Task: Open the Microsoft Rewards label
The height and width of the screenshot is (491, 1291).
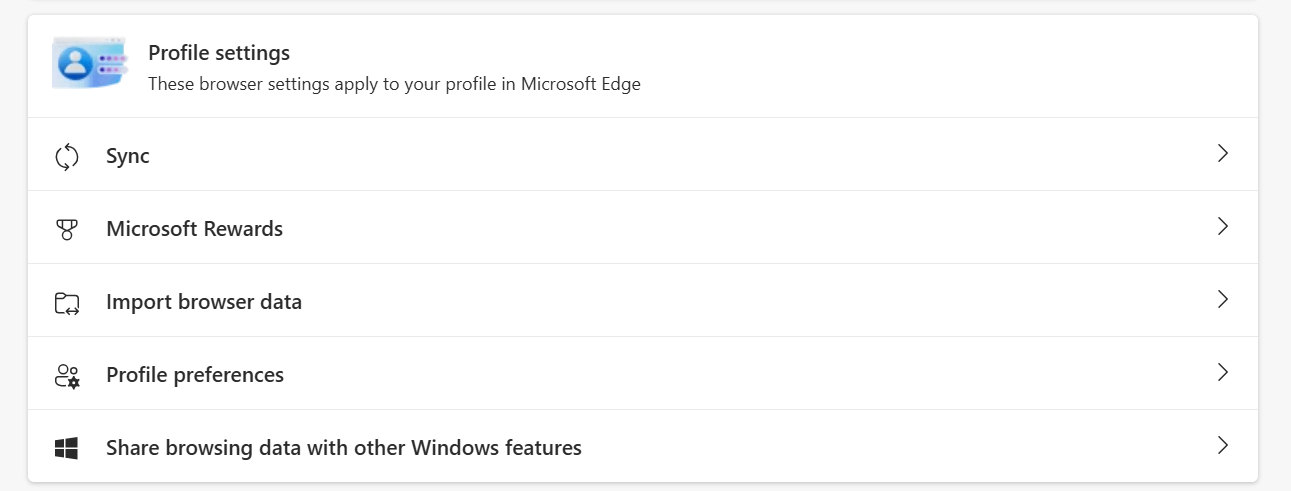Action: [x=194, y=229]
